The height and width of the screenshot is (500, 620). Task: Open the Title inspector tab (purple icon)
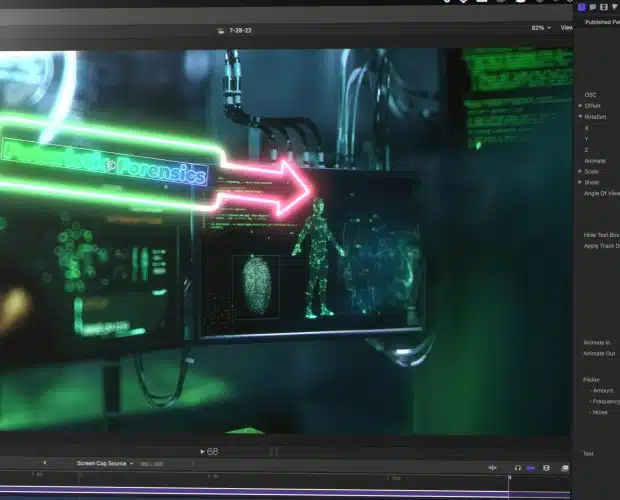click(582, 7)
